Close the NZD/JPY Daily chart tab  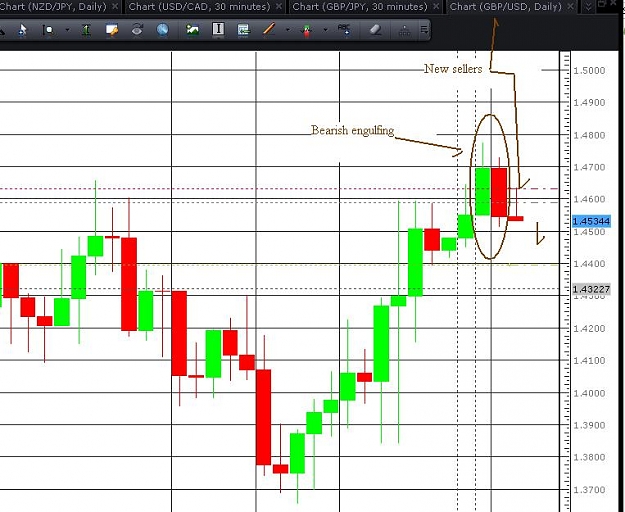click(115, 6)
